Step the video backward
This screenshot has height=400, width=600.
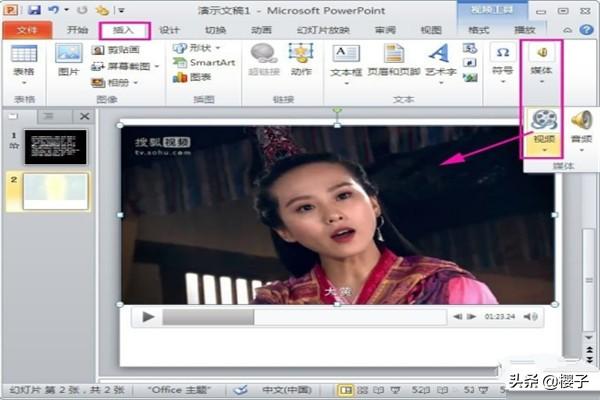pos(458,317)
